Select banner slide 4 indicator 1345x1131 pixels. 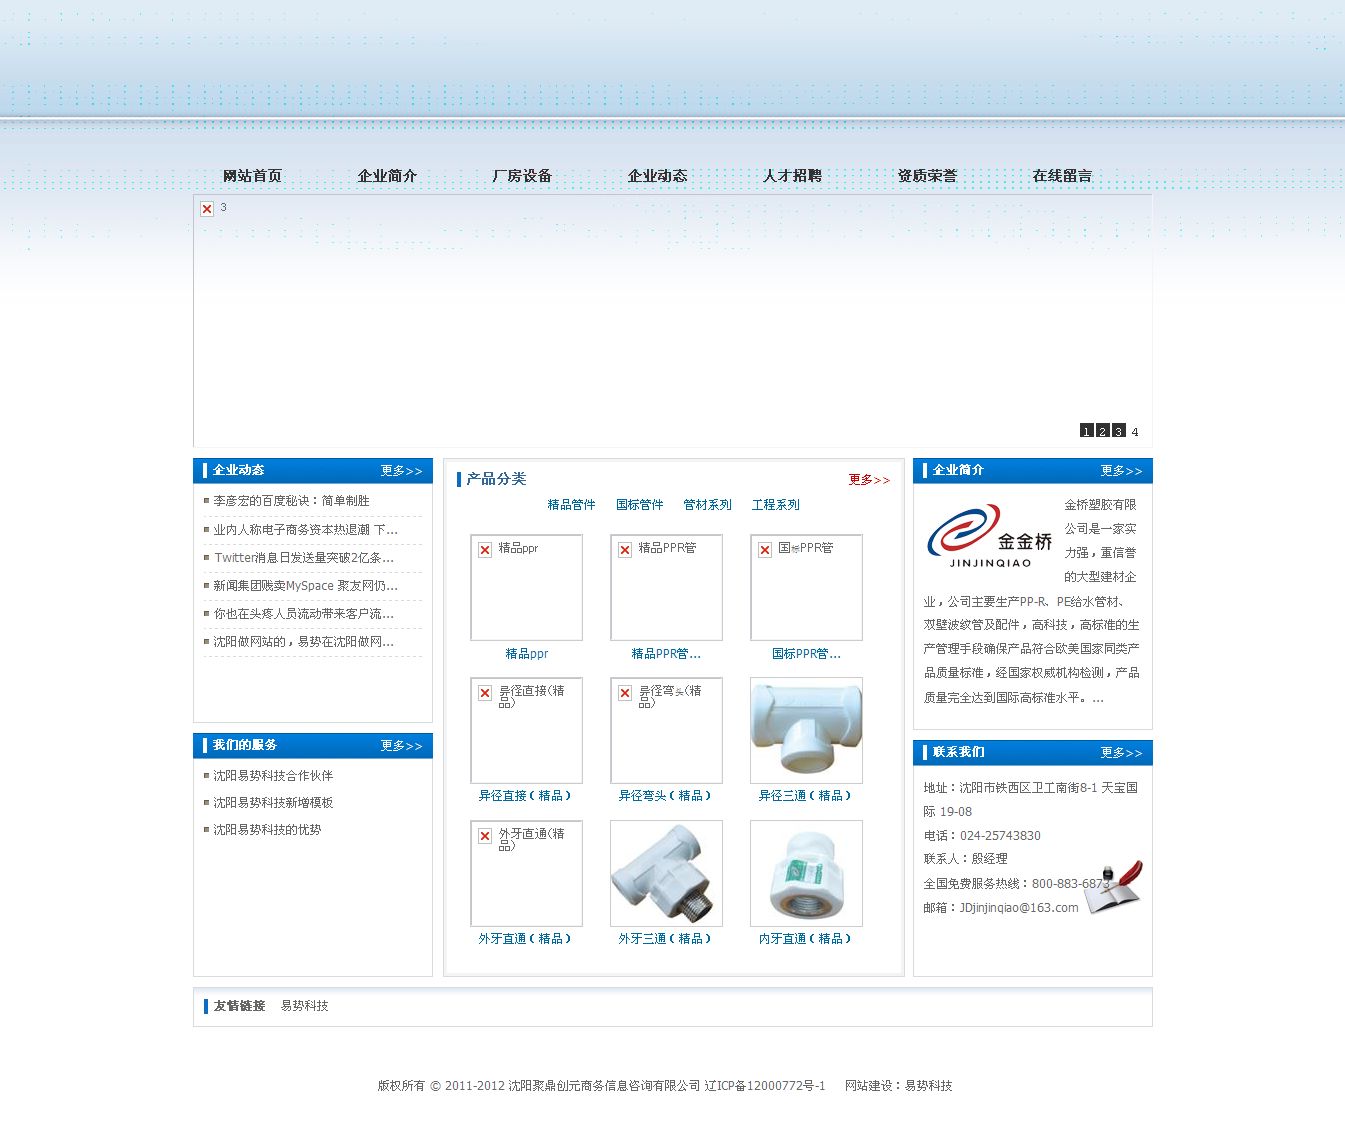click(1134, 431)
